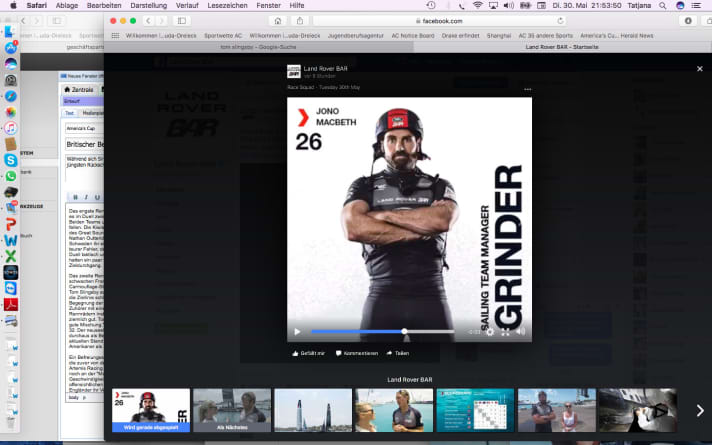The height and width of the screenshot is (445, 712).
Task: Click Land Rover BAR profile logo
Action: coord(294,71)
